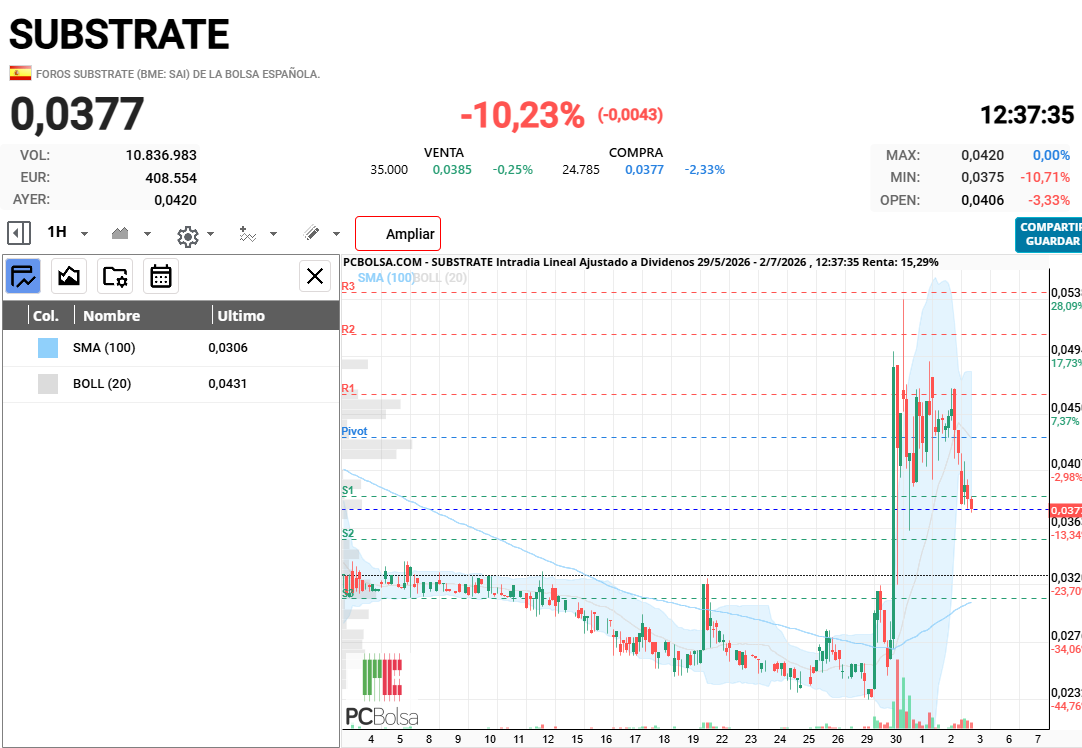This screenshot has width=1082, height=748.
Task: Select the drawing pencil tool icon
Action: [x=312, y=233]
